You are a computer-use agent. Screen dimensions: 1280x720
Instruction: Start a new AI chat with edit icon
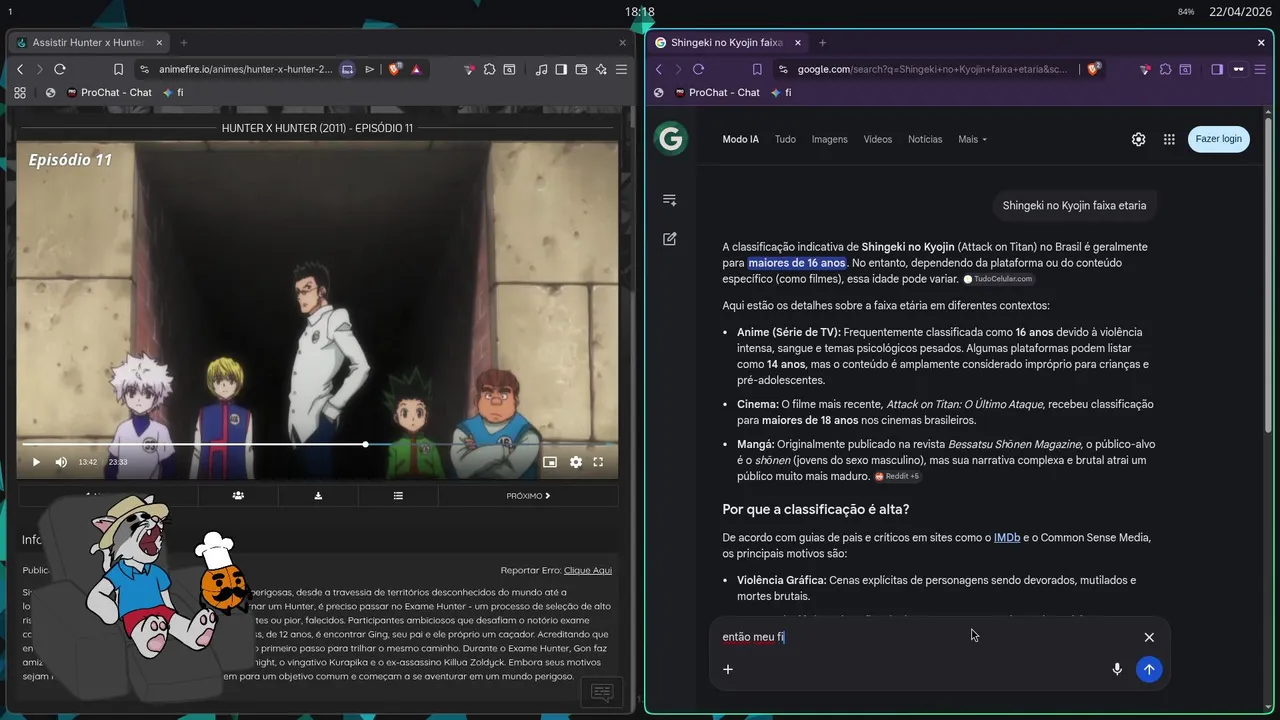tap(670, 239)
